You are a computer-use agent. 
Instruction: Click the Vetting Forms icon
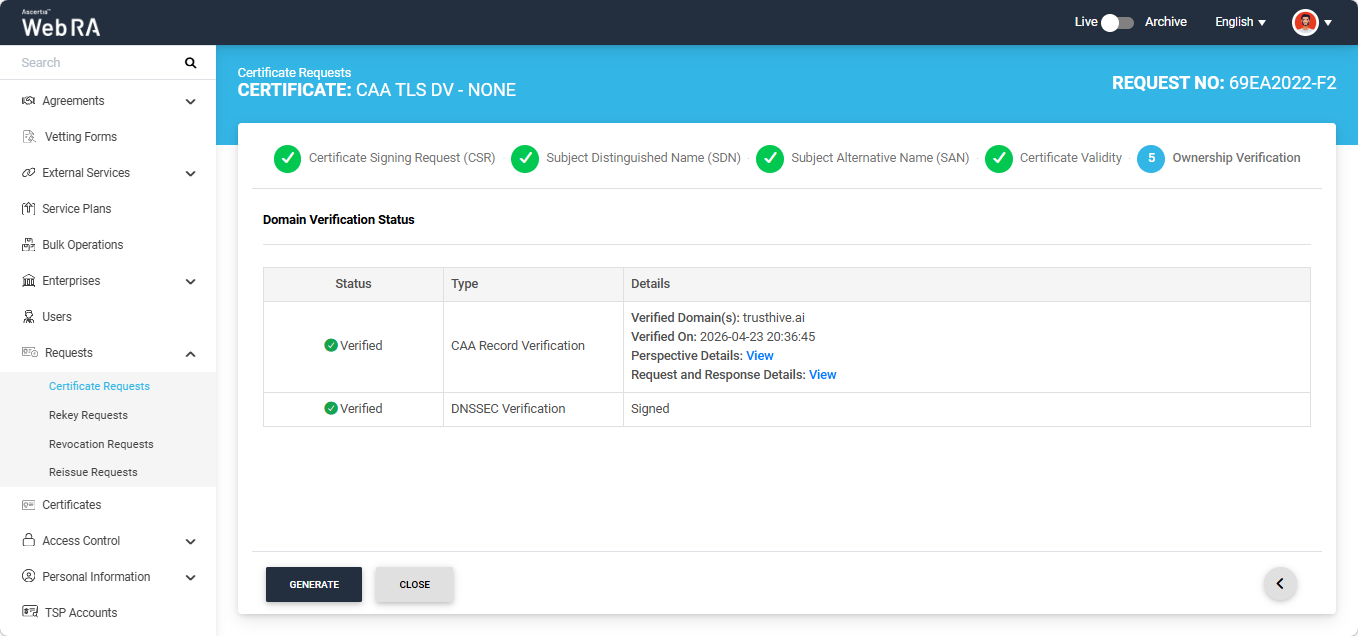tap(29, 137)
